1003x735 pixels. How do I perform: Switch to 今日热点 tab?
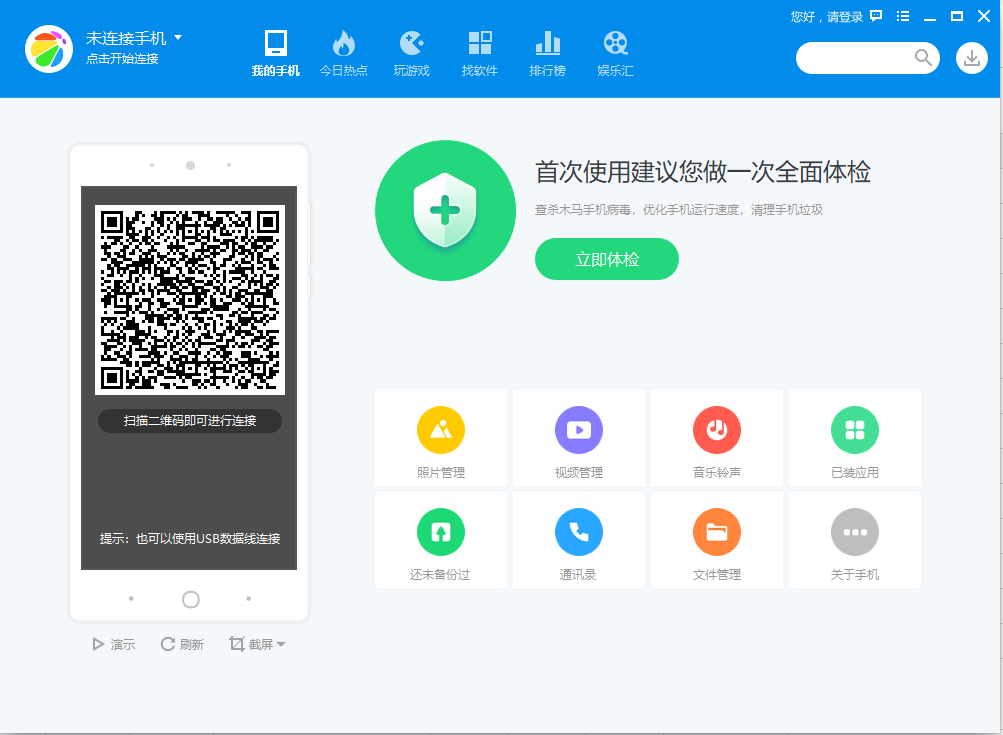coord(344,54)
